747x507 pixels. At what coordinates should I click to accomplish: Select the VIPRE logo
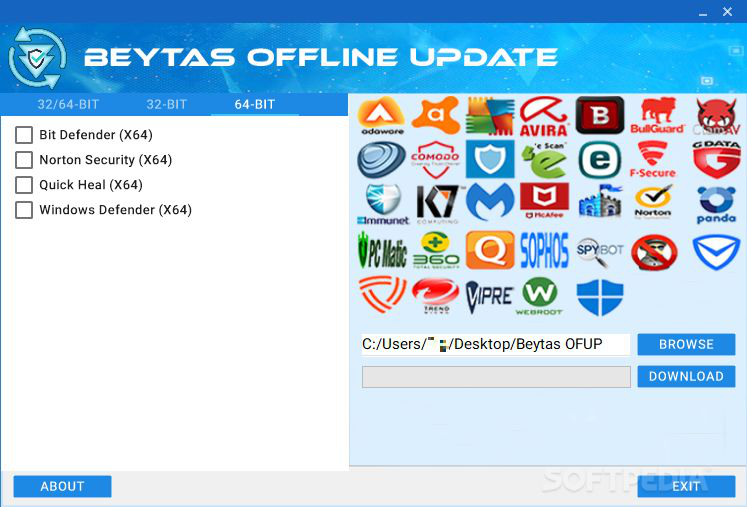click(x=490, y=296)
